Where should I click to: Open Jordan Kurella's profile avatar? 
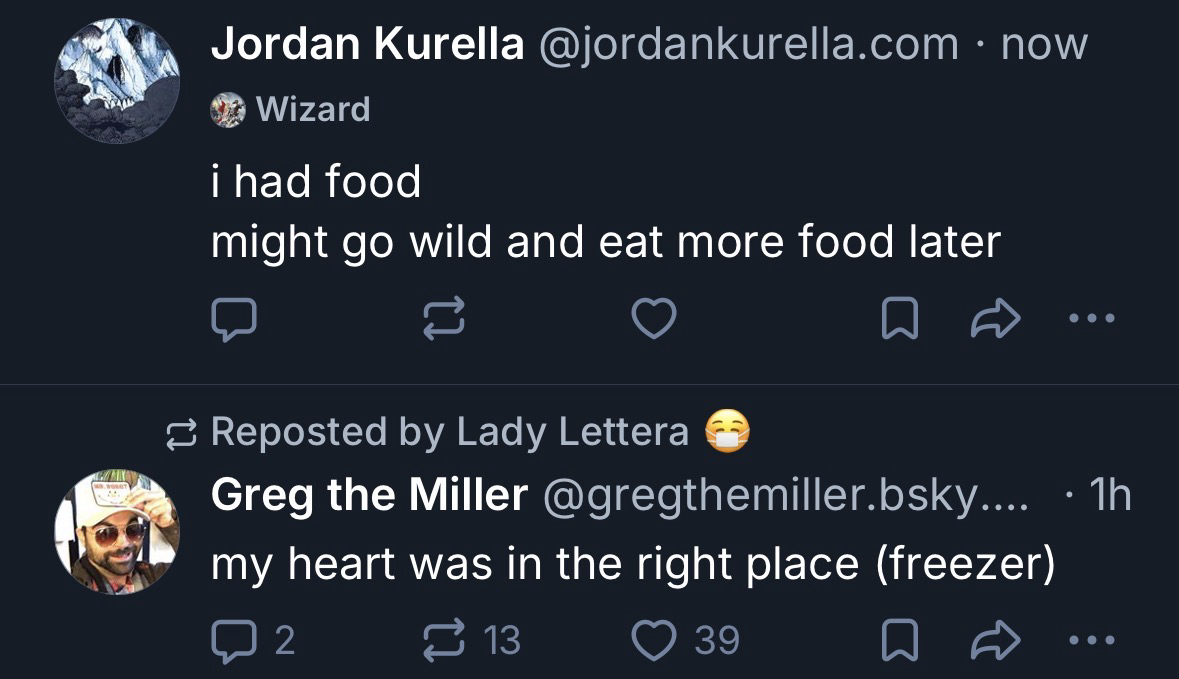(117, 81)
